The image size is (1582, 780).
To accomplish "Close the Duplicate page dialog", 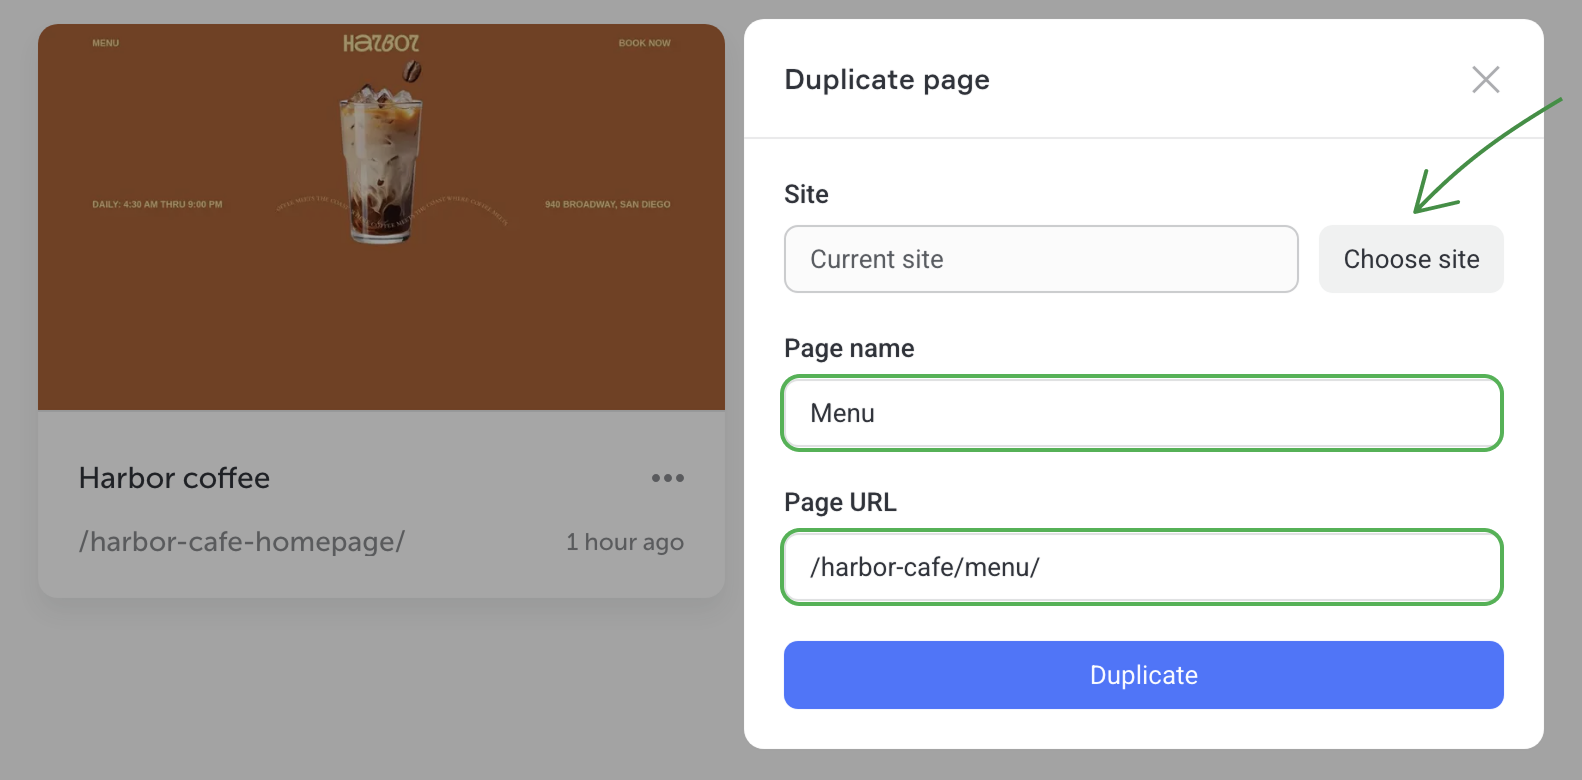I will point(1485,80).
